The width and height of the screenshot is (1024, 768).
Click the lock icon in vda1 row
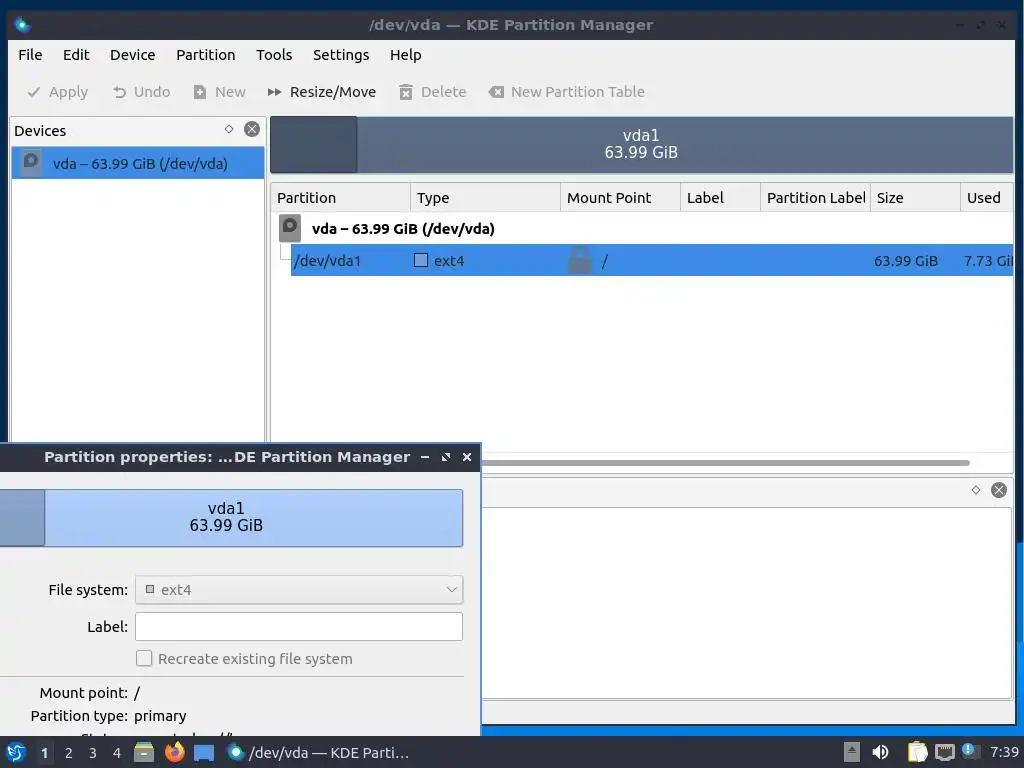(580, 260)
